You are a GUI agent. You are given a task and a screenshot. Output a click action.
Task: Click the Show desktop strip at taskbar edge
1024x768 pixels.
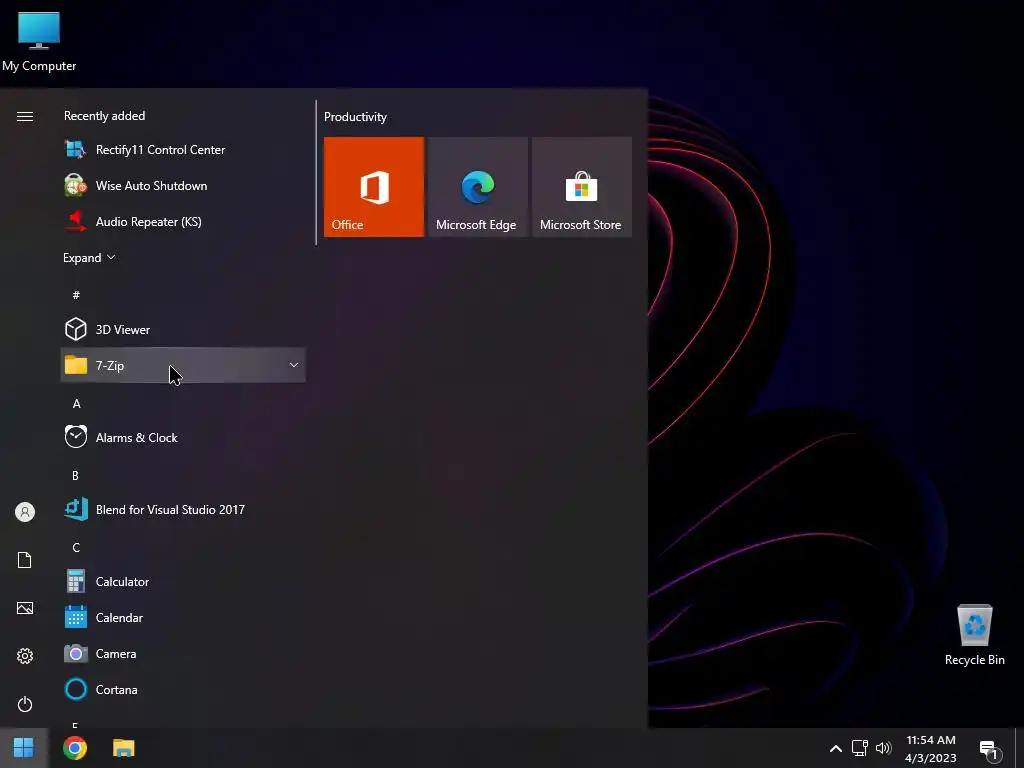pos(1020,748)
